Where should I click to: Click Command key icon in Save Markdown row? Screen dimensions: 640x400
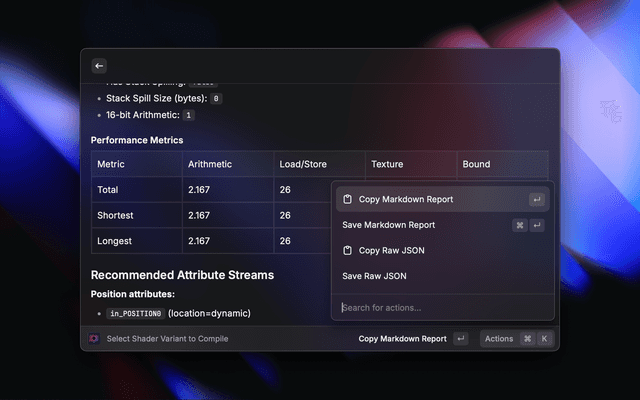click(520, 225)
